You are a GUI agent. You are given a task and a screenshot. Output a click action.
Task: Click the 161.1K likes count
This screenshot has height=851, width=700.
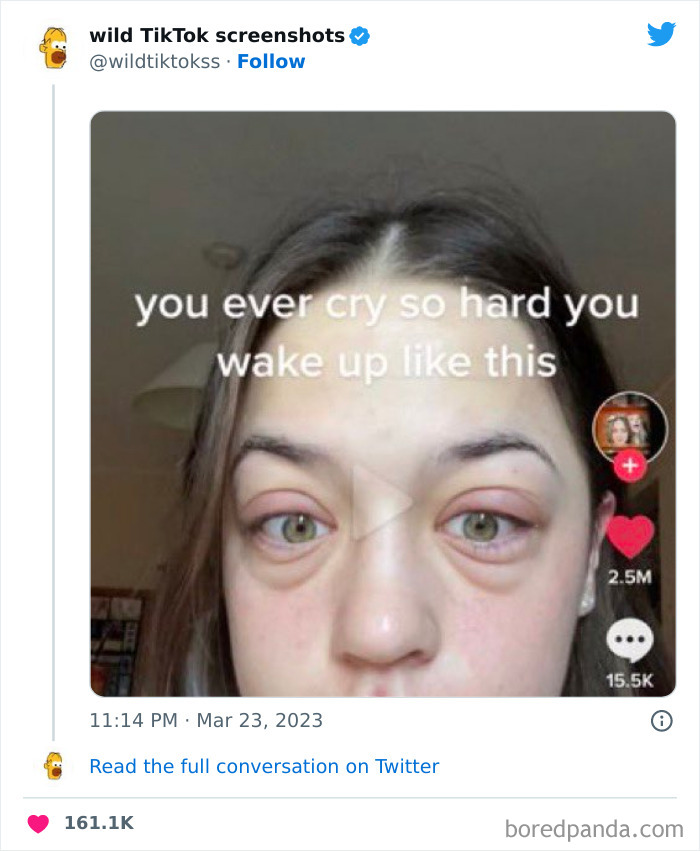[x=98, y=823]
